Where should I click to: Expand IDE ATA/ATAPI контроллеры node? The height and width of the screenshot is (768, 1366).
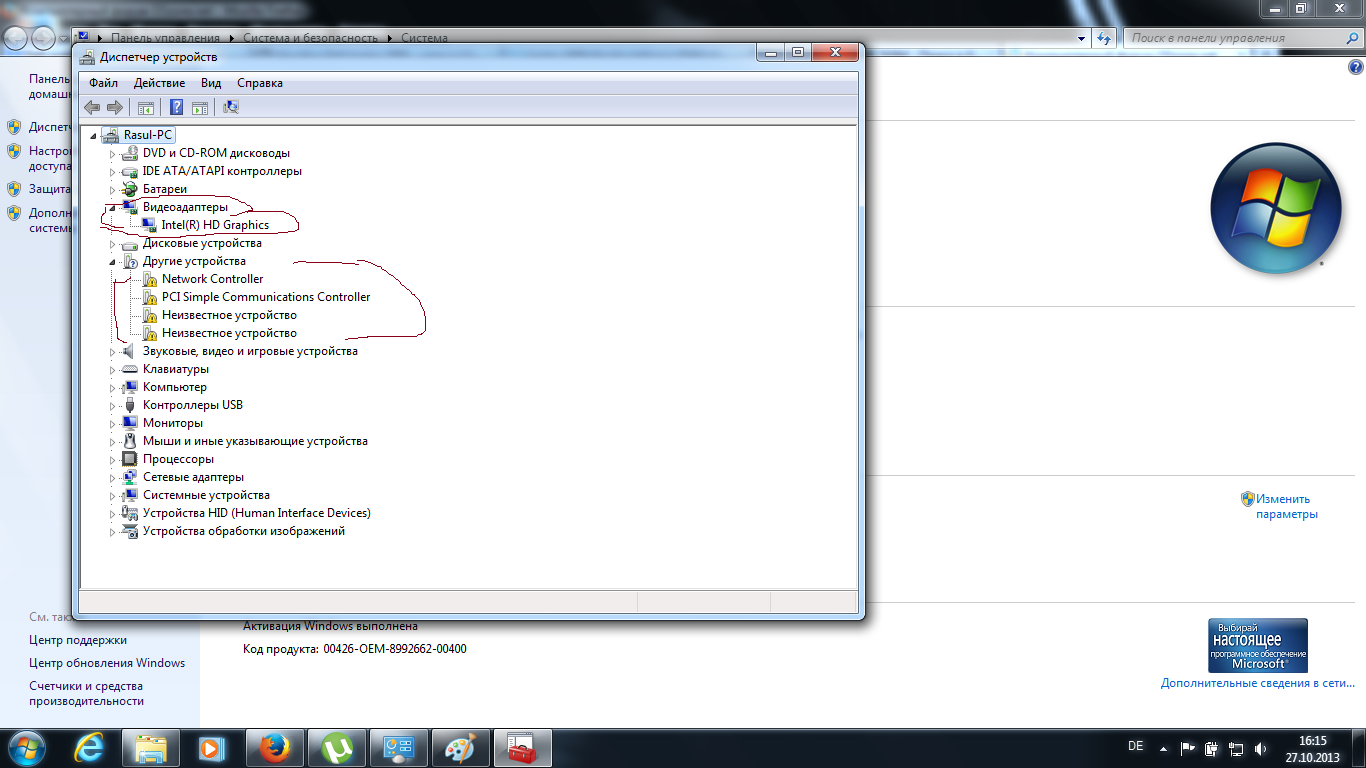point(113,171)
